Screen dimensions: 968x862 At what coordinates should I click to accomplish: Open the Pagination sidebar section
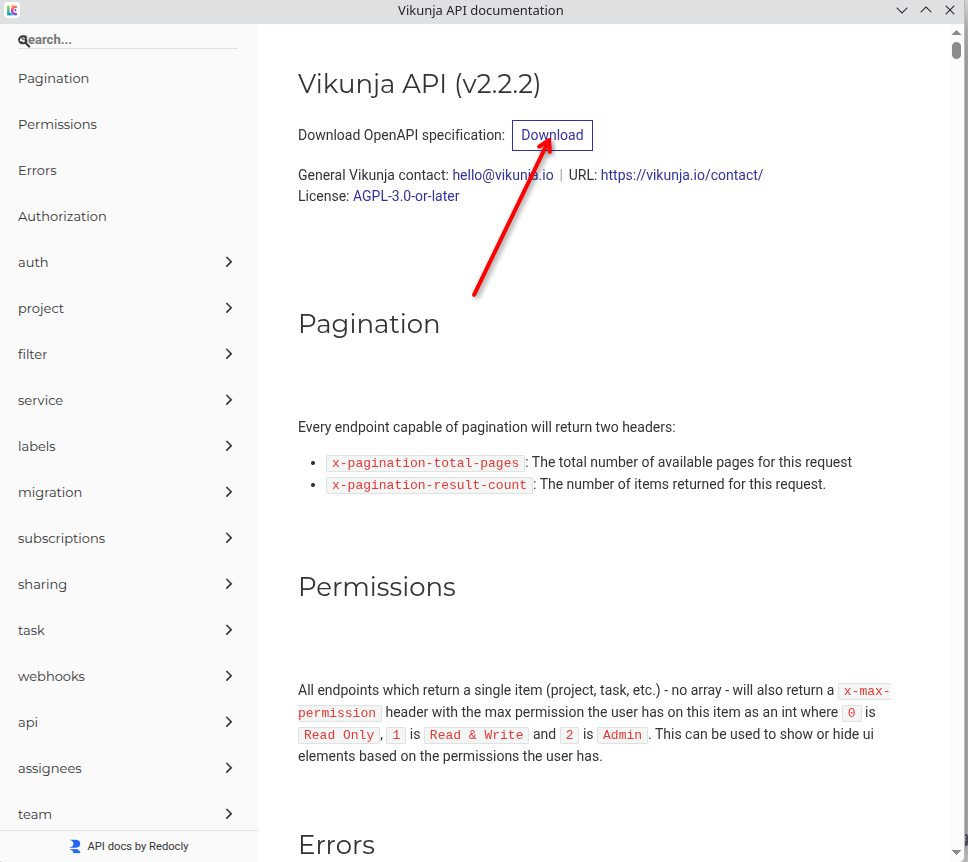point(54,78)
